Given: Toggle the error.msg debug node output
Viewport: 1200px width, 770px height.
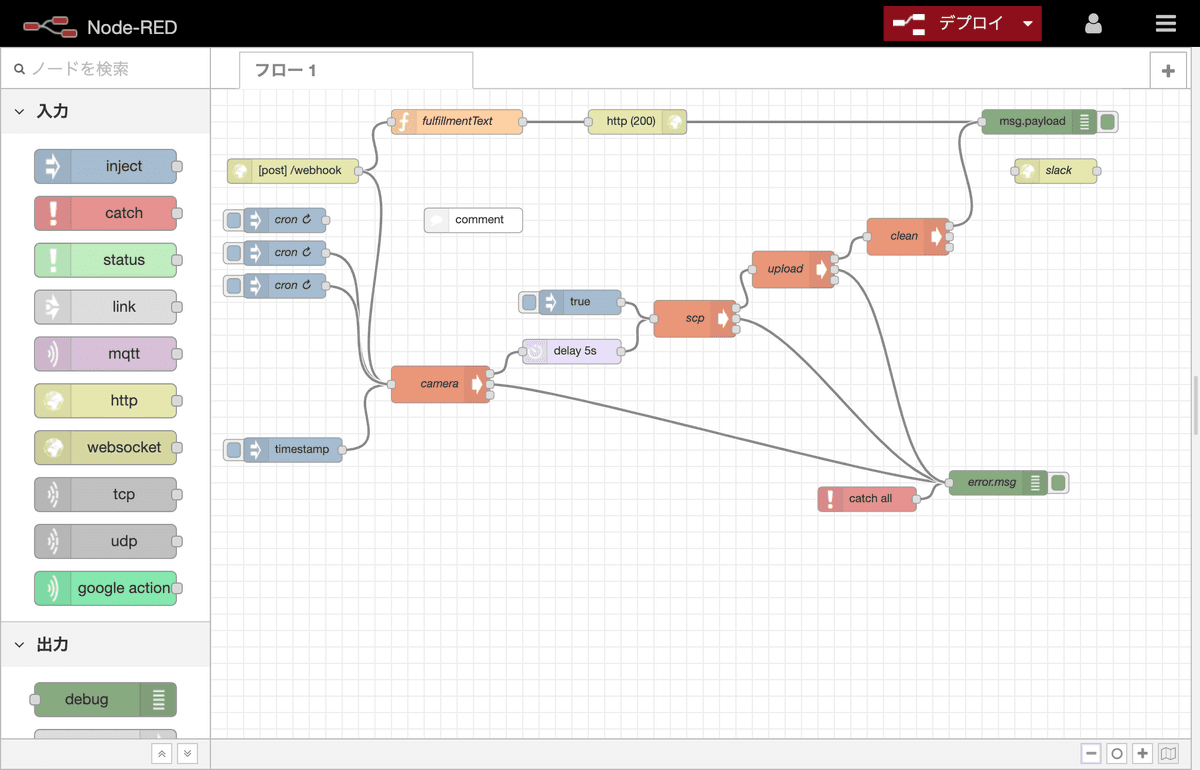Looking at the screenshot, I should (x=1059, y=483).
